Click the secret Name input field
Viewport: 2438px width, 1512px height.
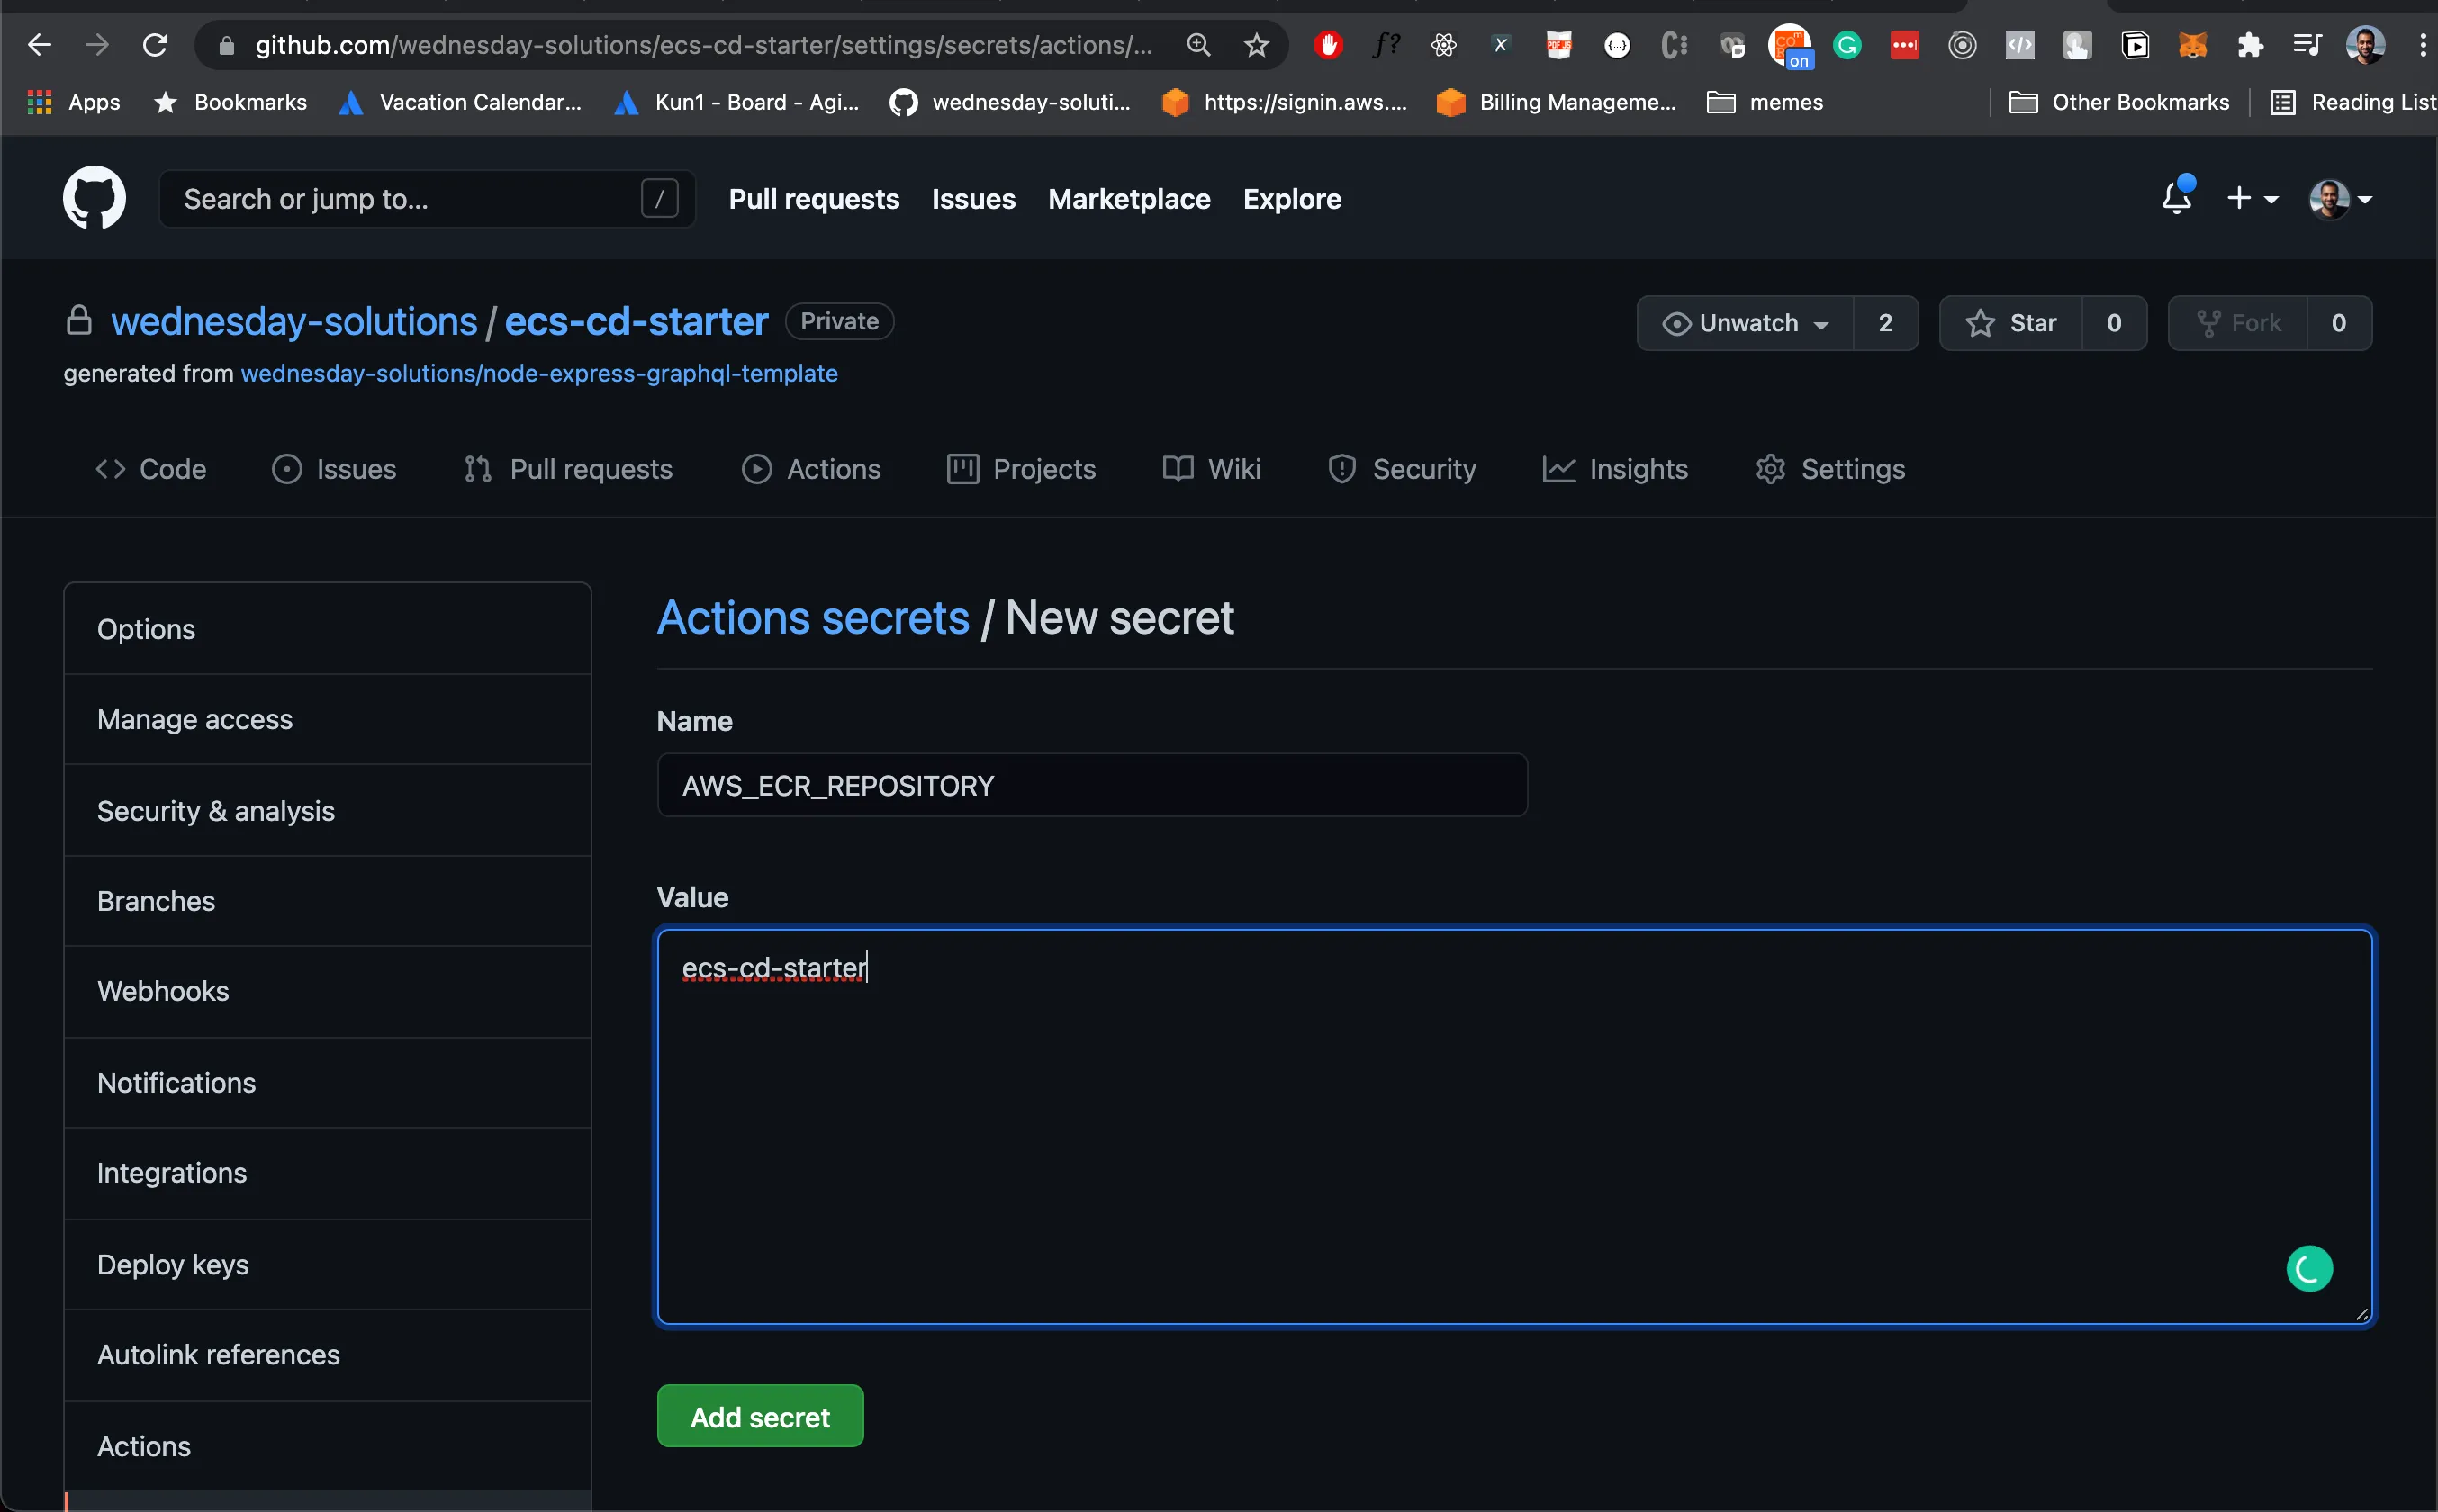pyautogui.click(x=1092, y=785)
